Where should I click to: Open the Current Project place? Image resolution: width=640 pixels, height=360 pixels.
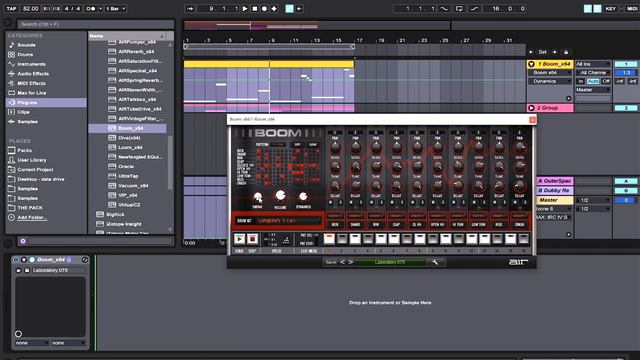tap(35, 169)
